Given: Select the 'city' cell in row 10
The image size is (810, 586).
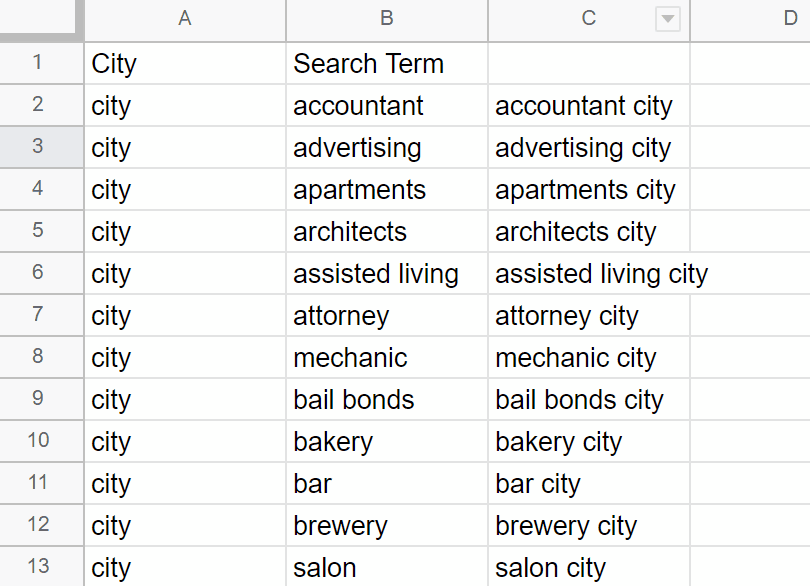Looking at the screenshot, I should click(184, 442).
